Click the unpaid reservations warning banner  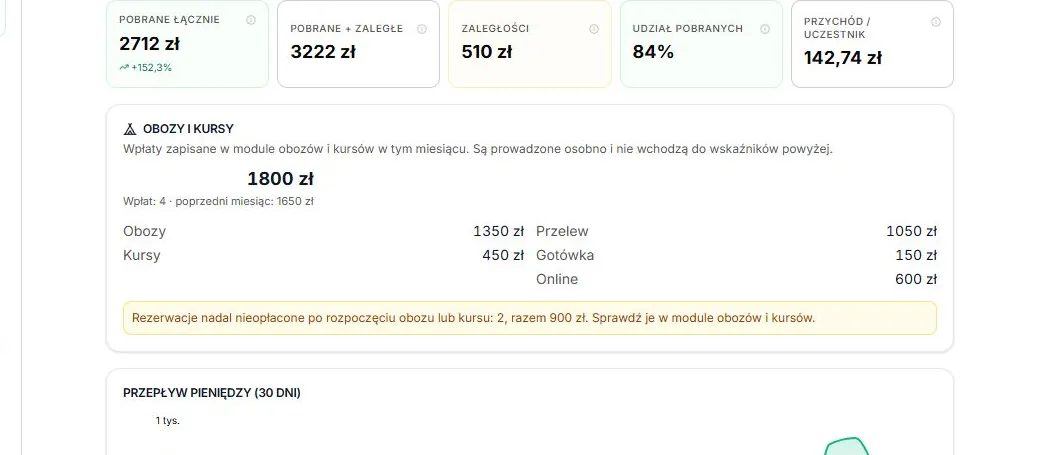coord(530,318)
